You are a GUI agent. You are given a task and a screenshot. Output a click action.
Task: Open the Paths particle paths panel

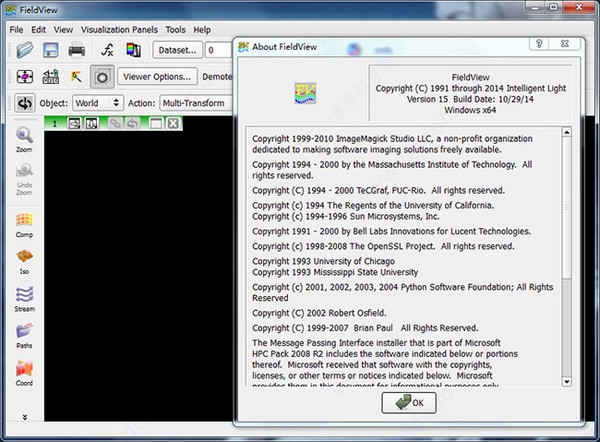tap(24, 335)
